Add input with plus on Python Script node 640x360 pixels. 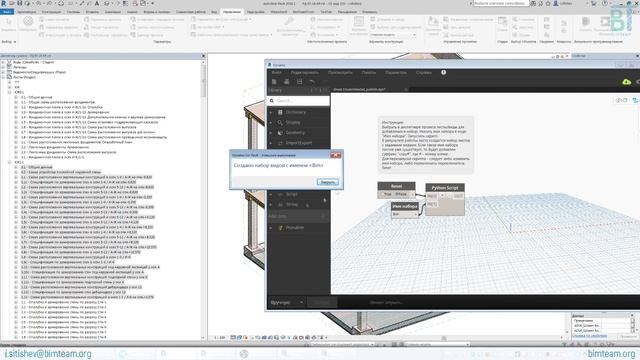[442, 196]
